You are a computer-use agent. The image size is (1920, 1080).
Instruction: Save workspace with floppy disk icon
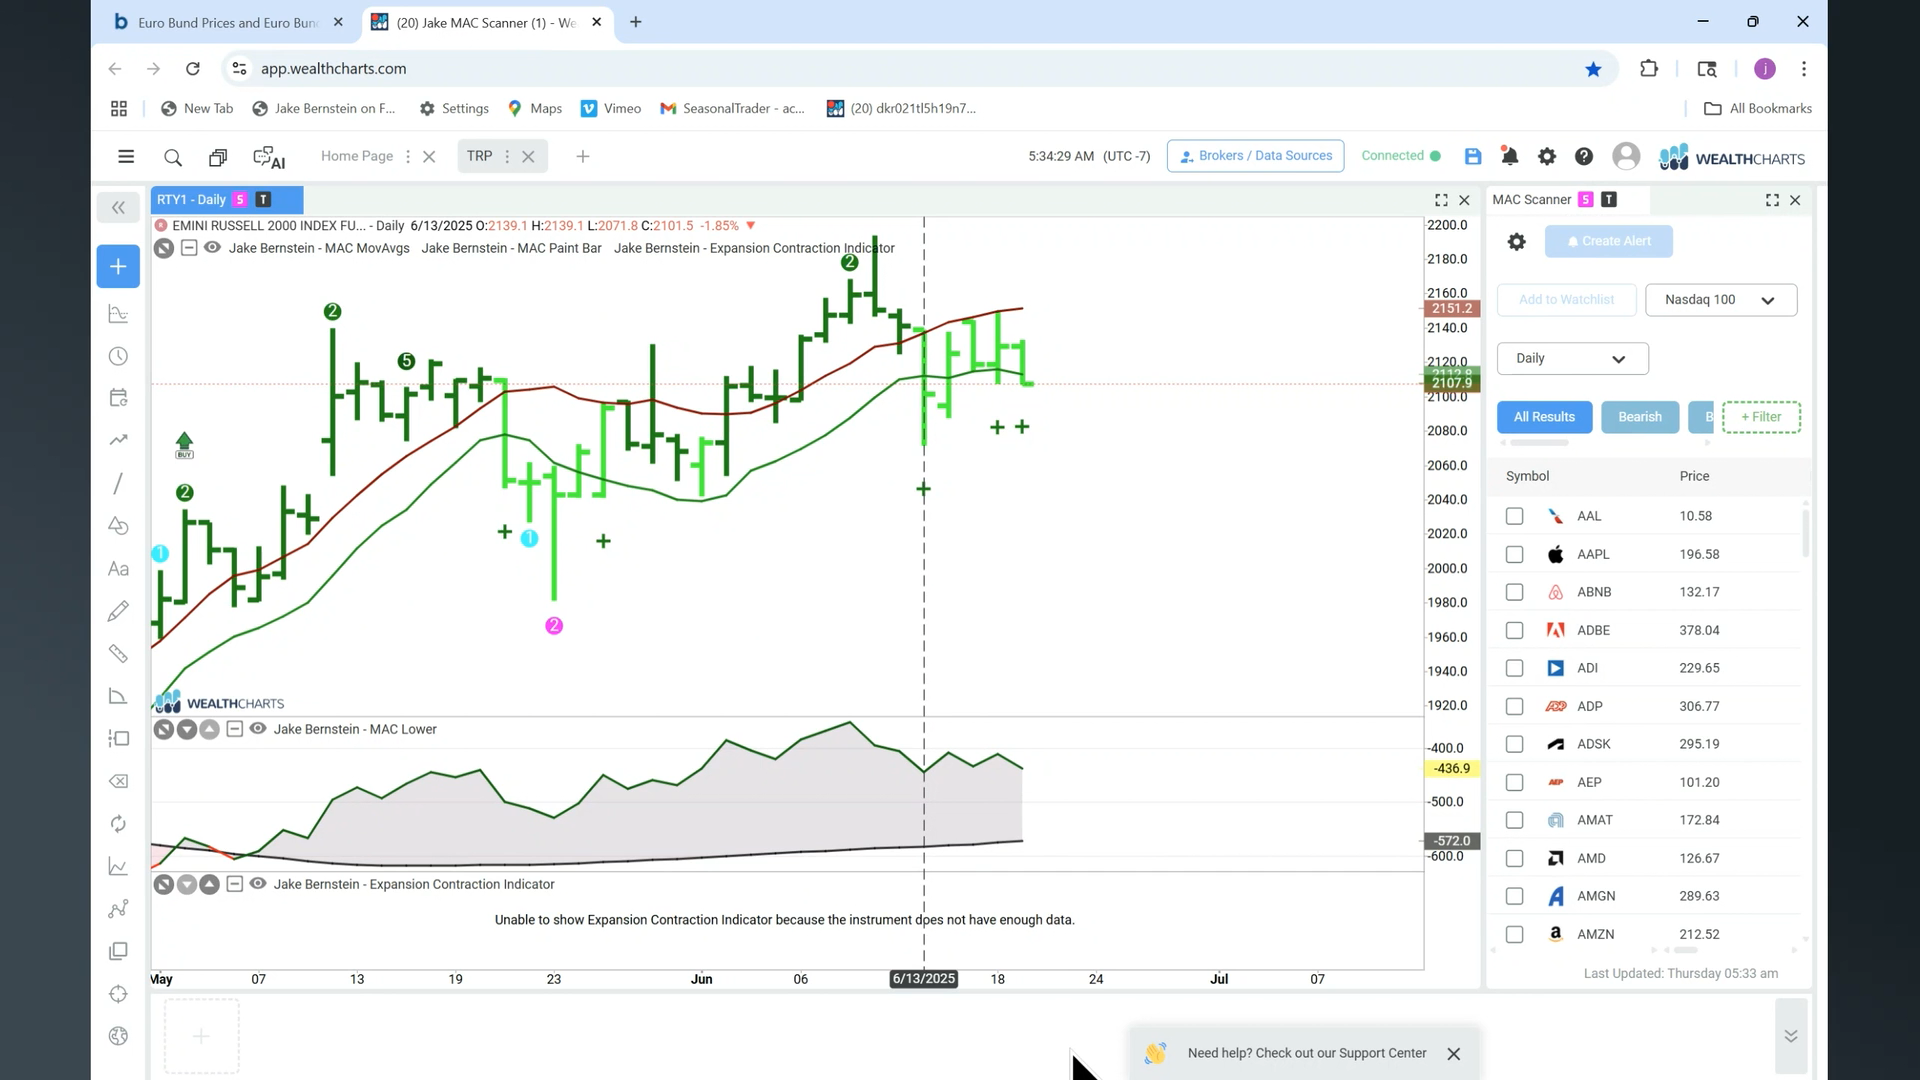click(1473, 156)
